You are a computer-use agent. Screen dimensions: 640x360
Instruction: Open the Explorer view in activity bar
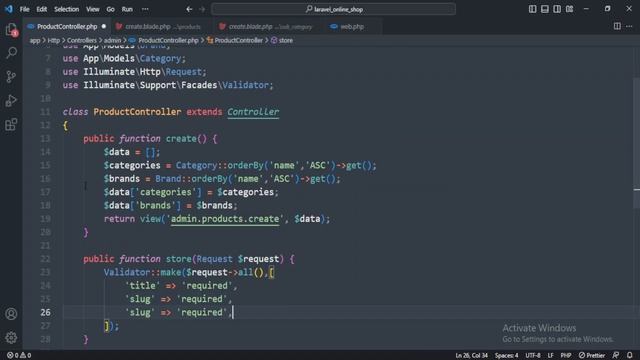pyautogui.click(x=11, y=29)
